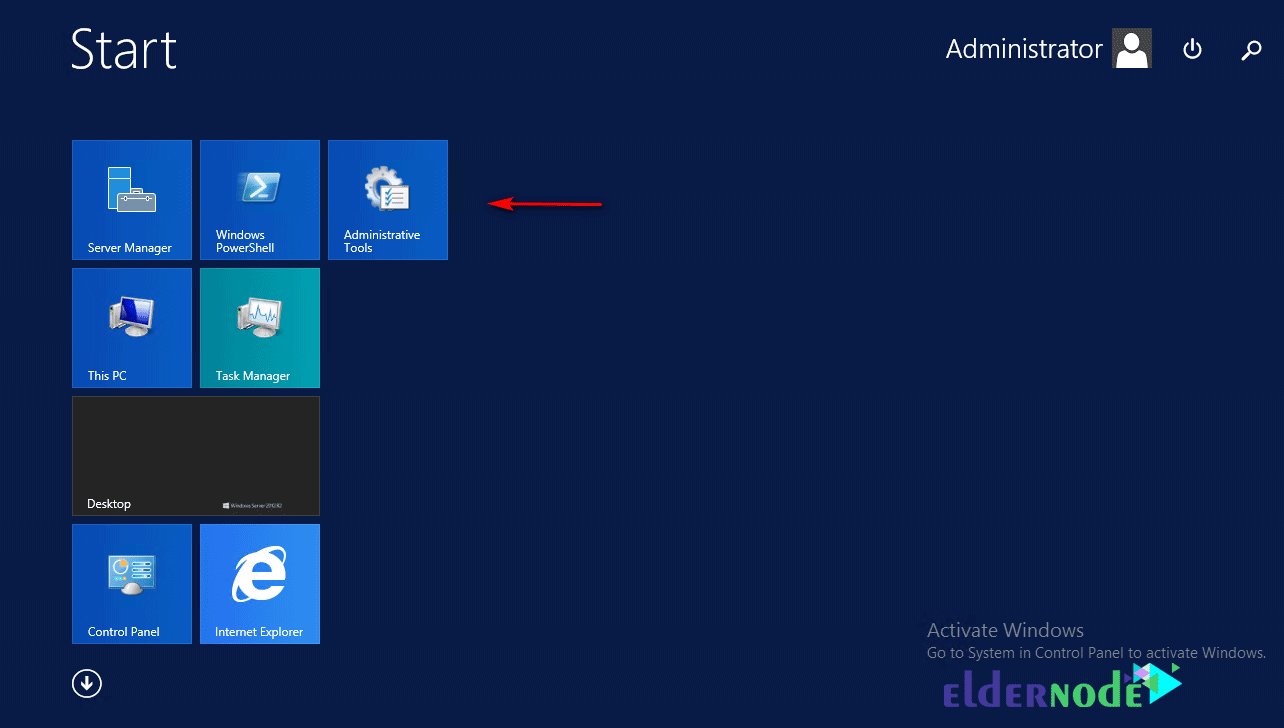Launch the Internet Explorer tile
This screenshot has height=728, width=1284.
click(260, 584)
